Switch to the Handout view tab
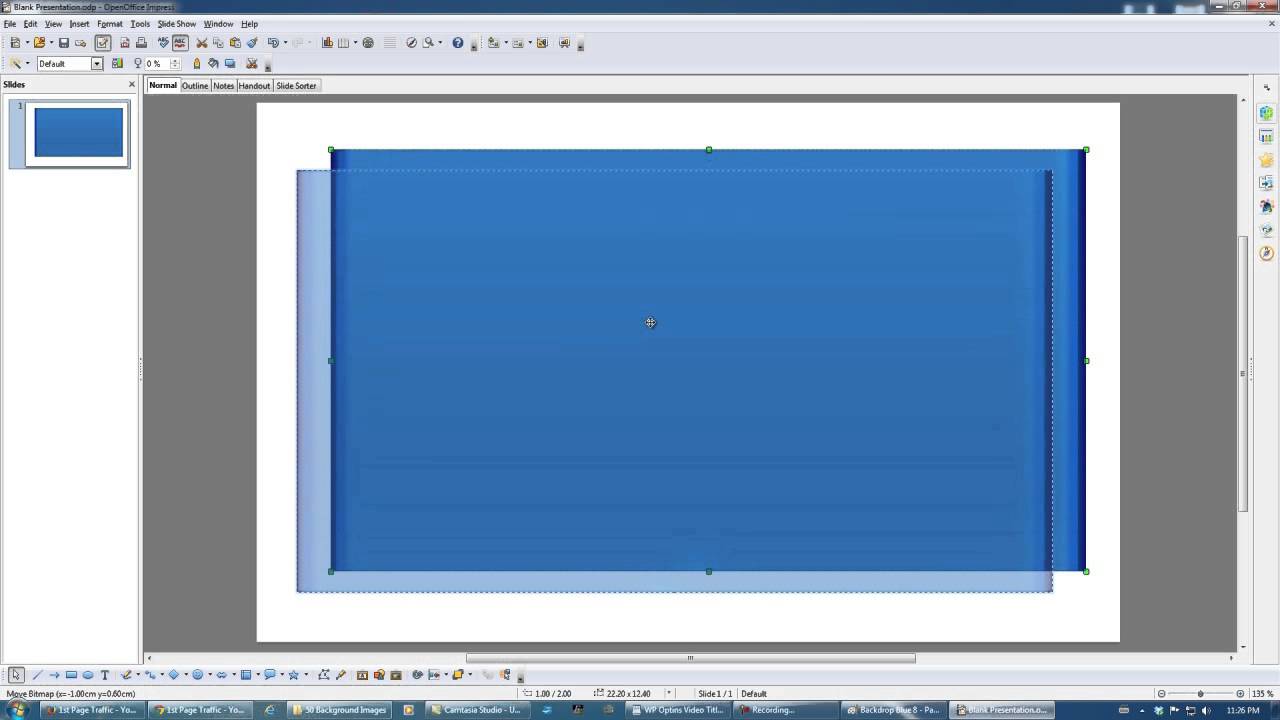 click(x=254, y=86)
